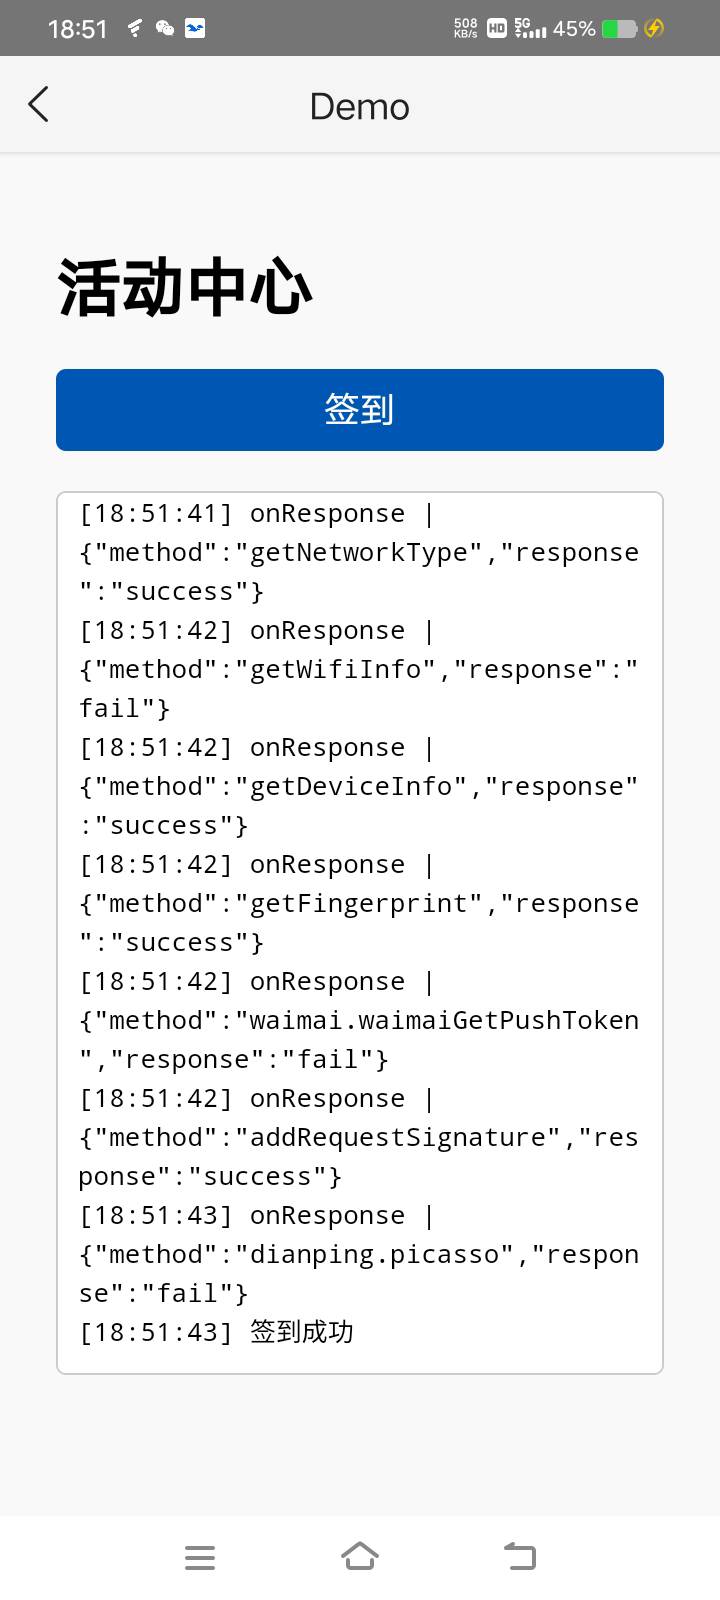Tap the Demo page title
The image size is (720, 1600).
pos(360,106)
